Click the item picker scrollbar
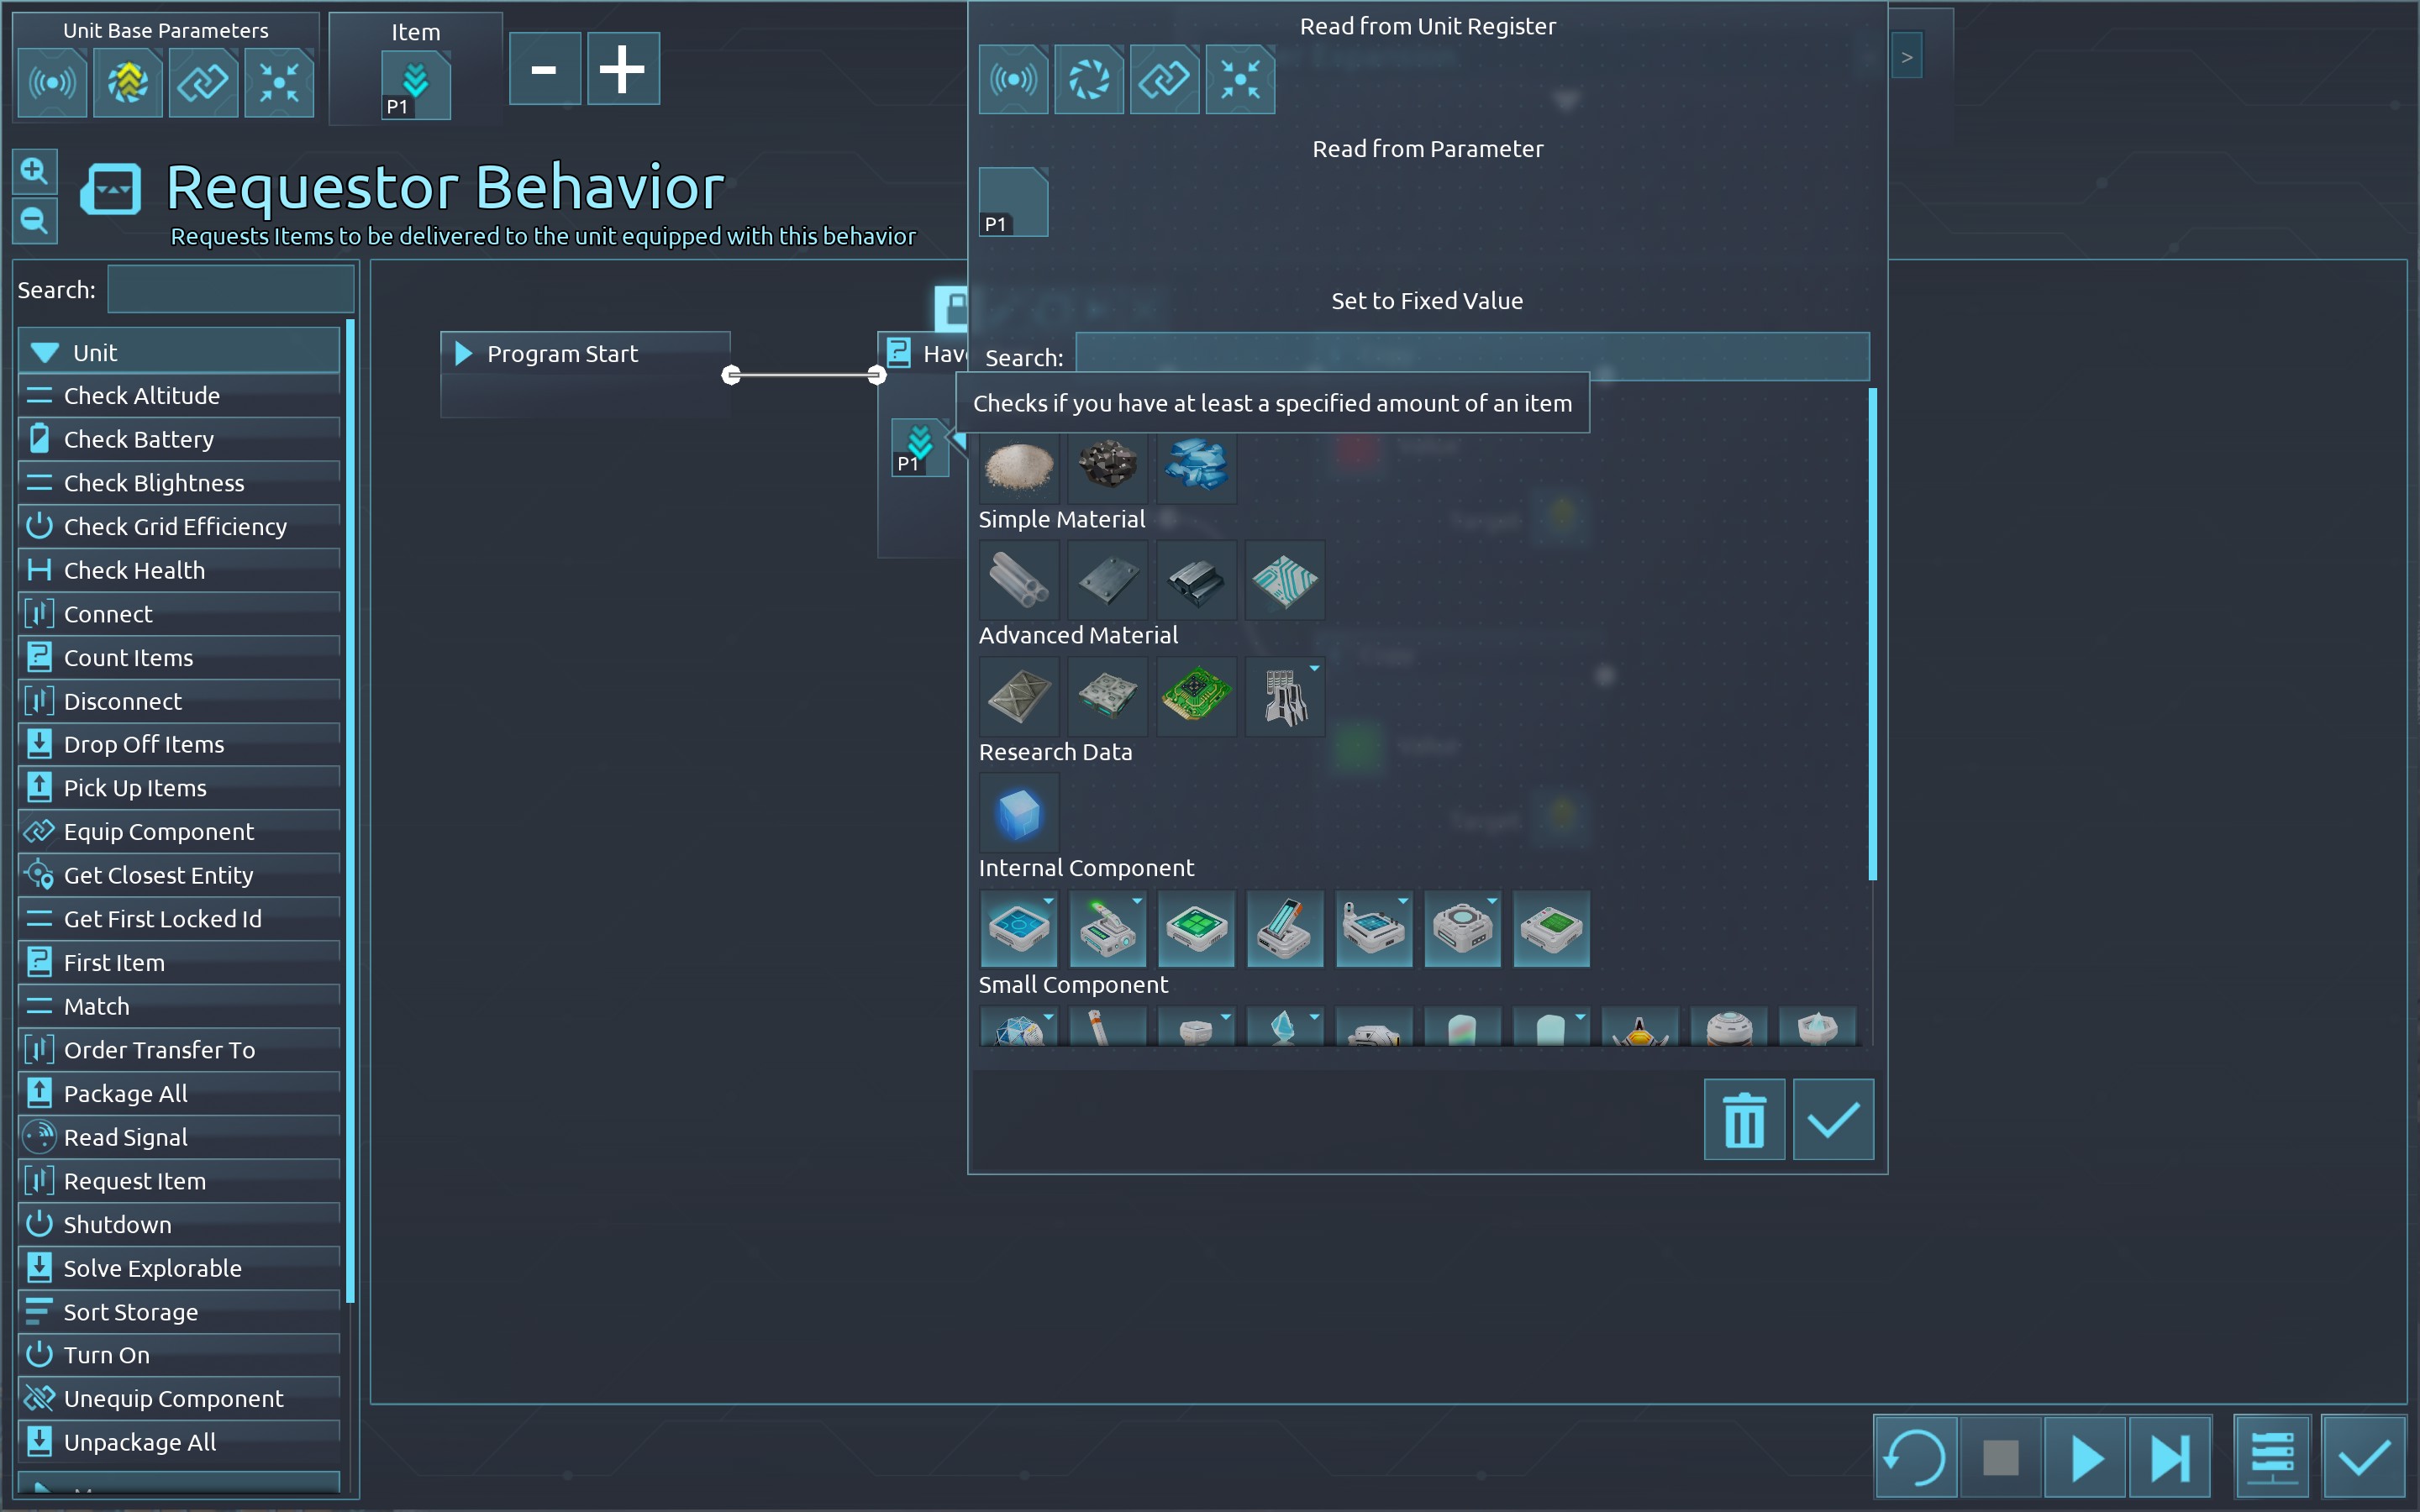Screen dimensions: 2420x1512 (1872, 634)
